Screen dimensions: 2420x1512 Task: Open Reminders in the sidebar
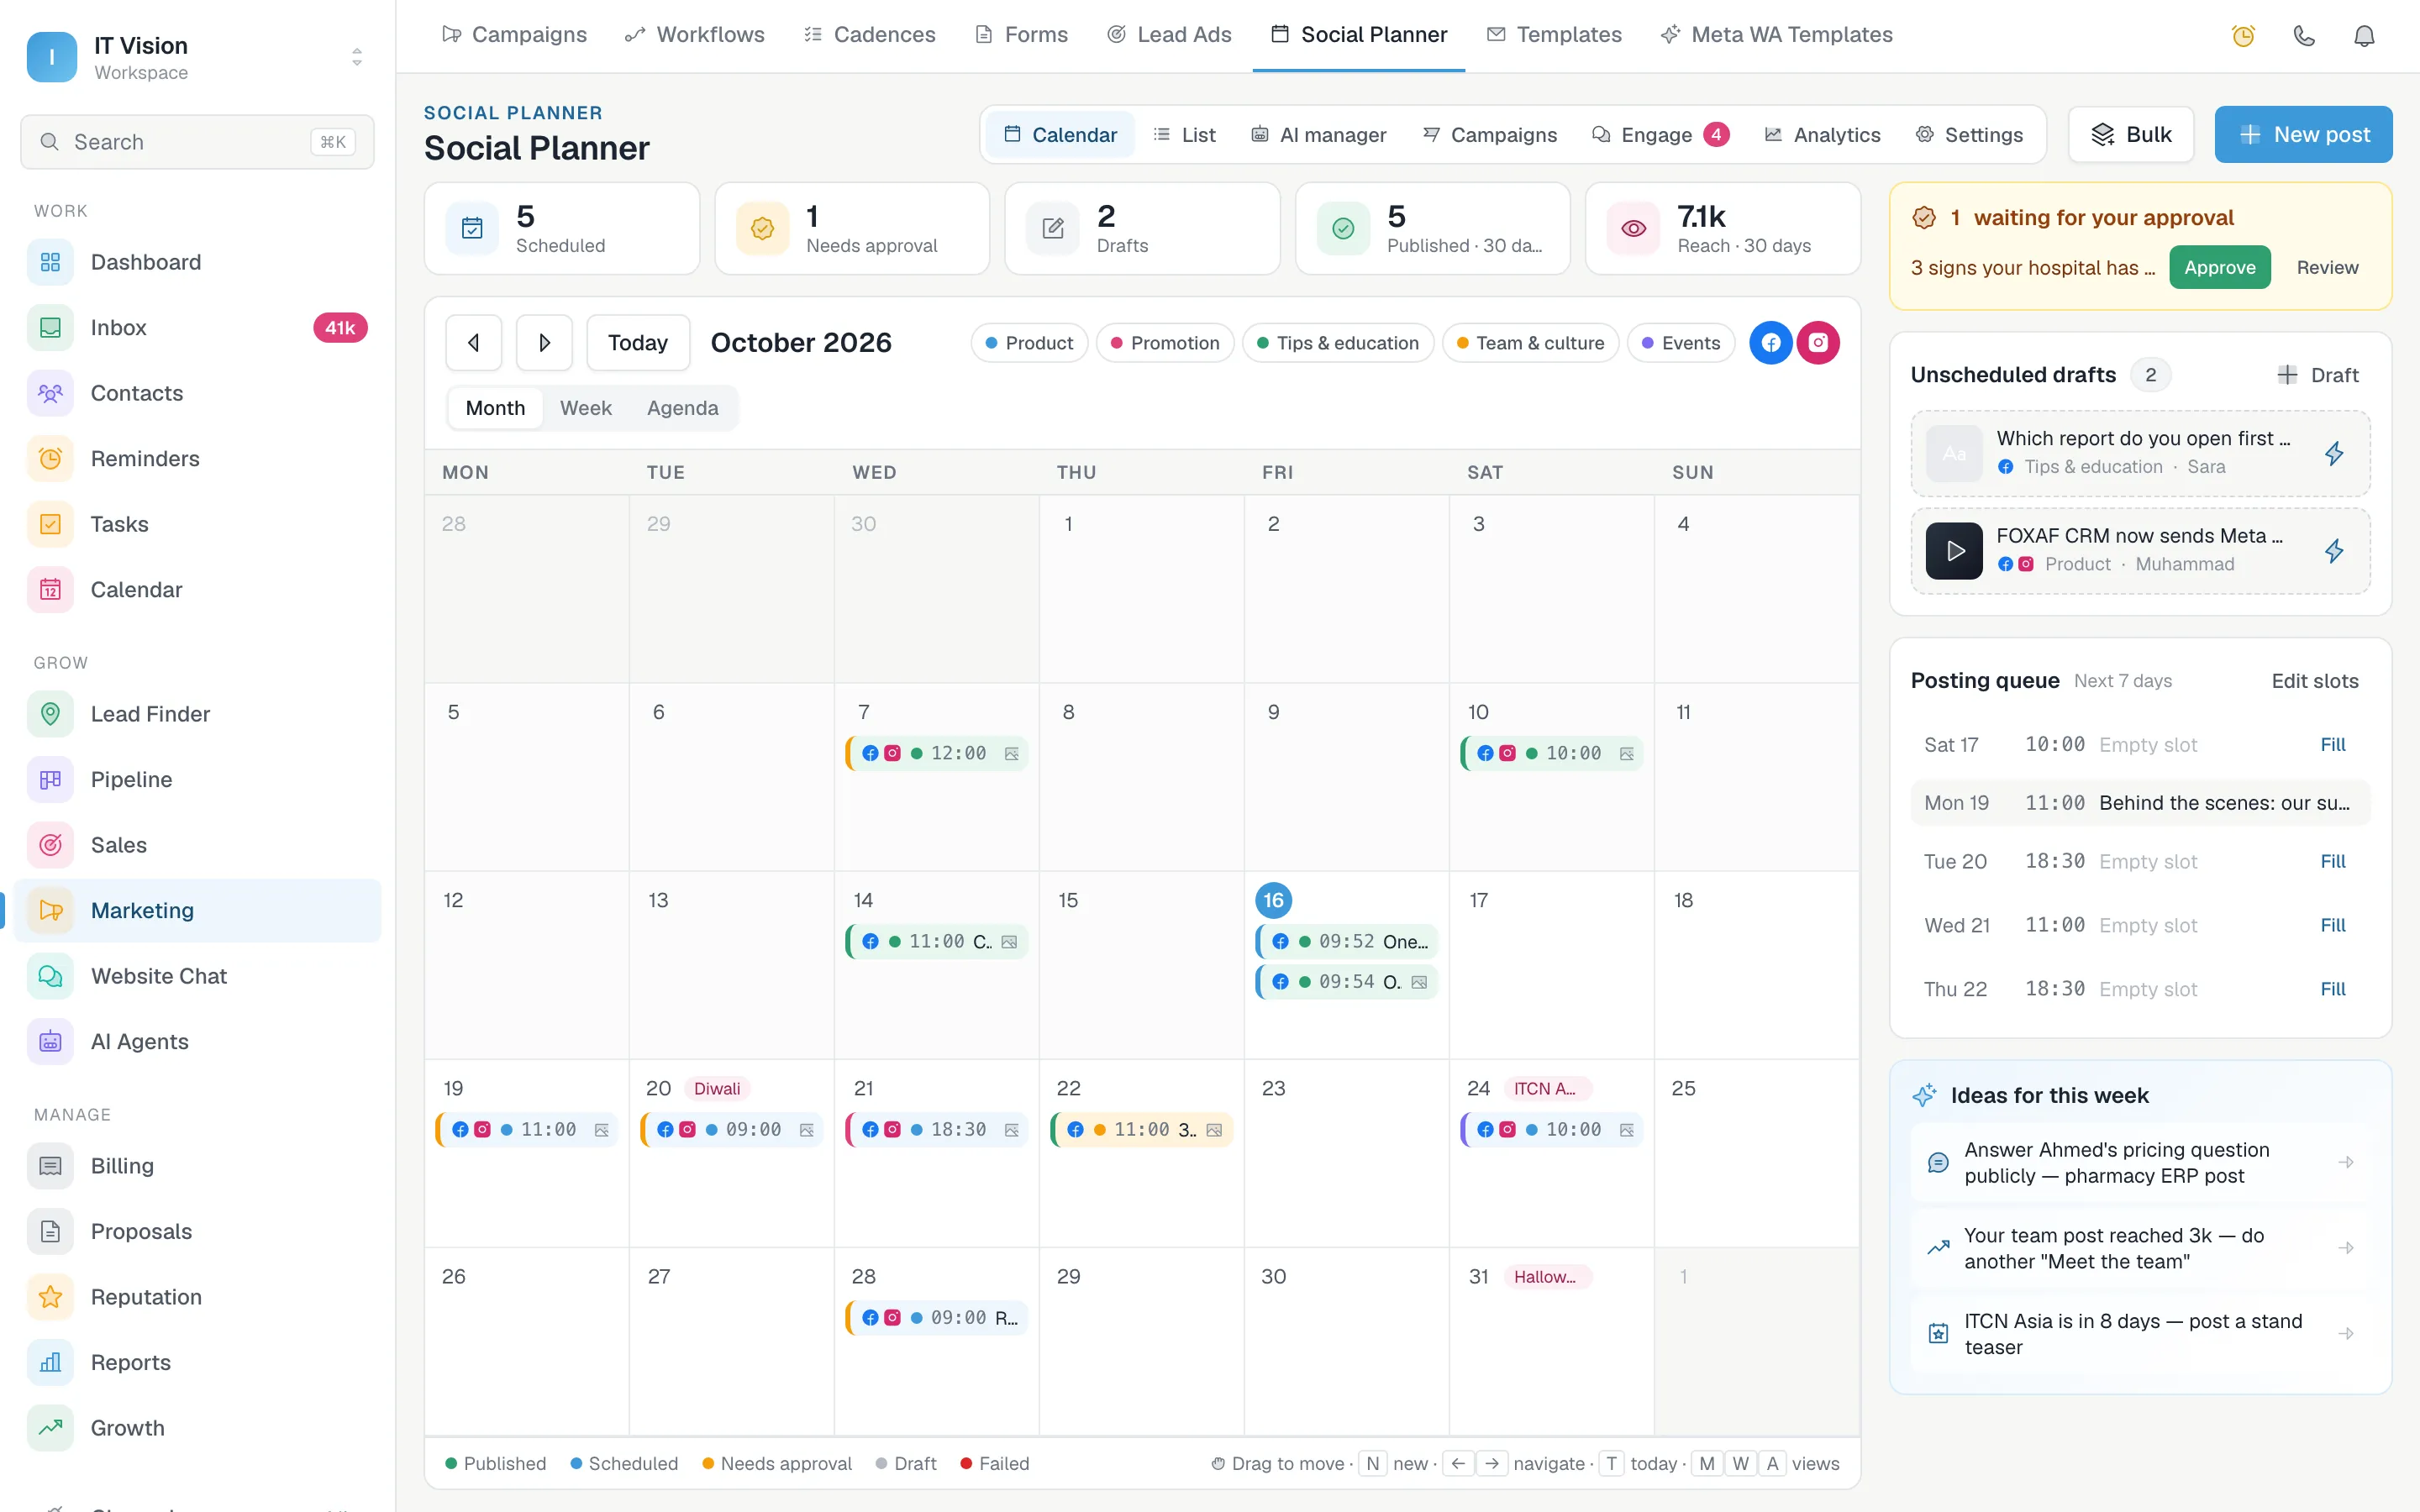point(198,459)
